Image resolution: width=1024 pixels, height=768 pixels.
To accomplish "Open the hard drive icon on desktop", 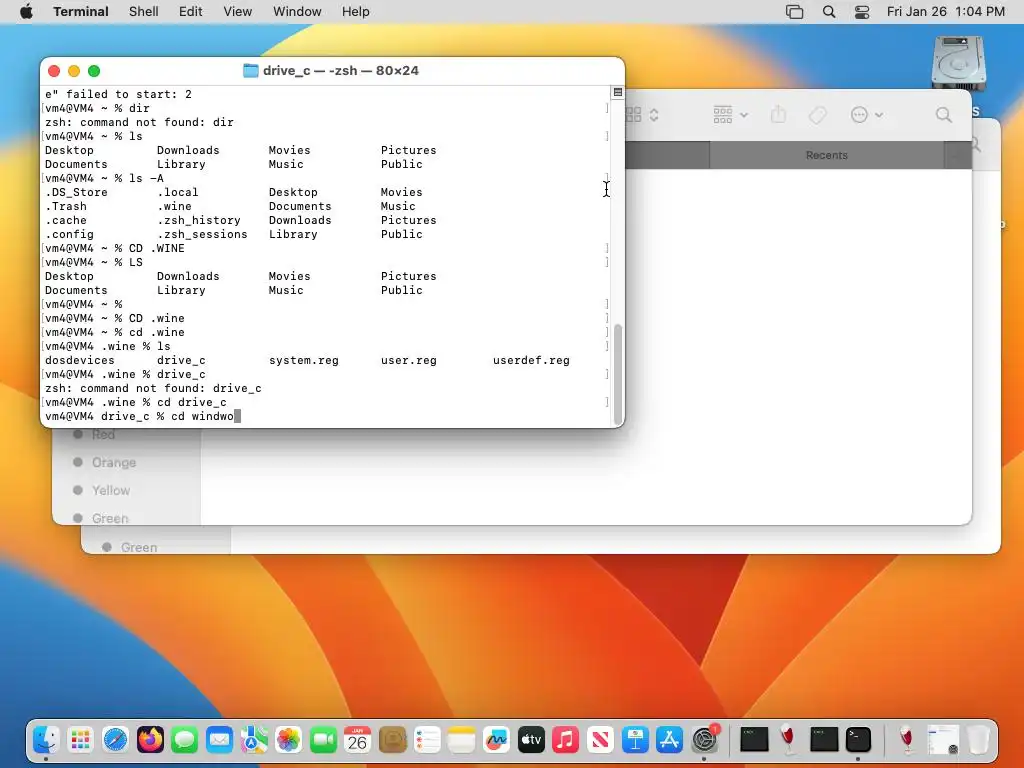I will tap(958, 63).
